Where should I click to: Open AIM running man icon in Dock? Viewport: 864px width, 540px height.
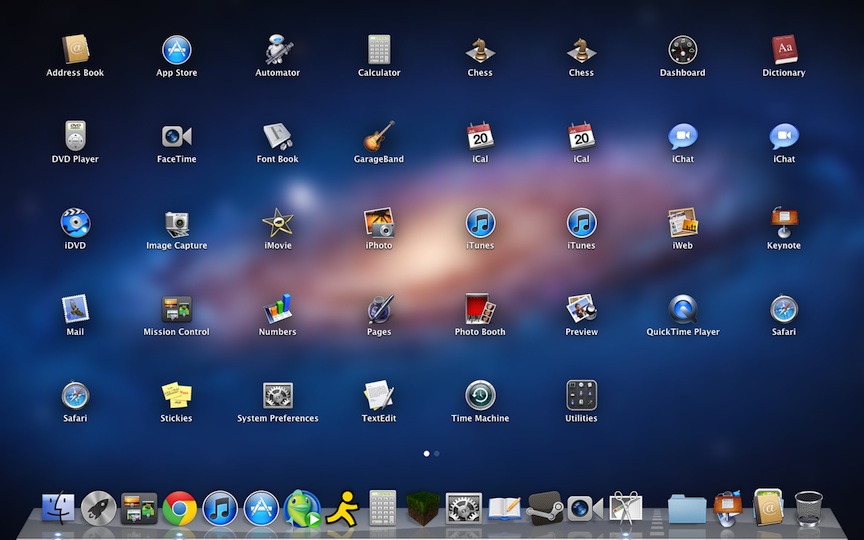coord(342,509)
